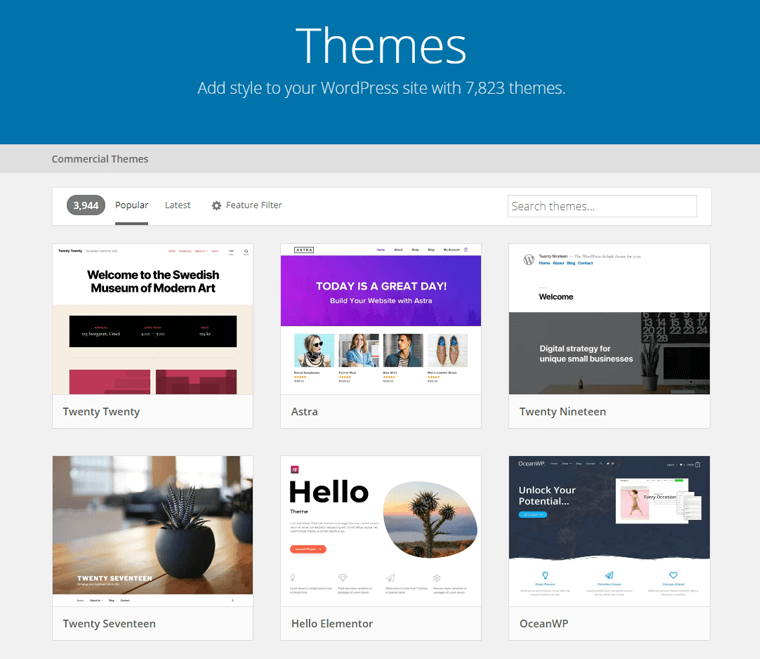Open the Astra theme preview thumbnail
The height and width of the screenshot is (659, 760).
(x=381, y=319)
